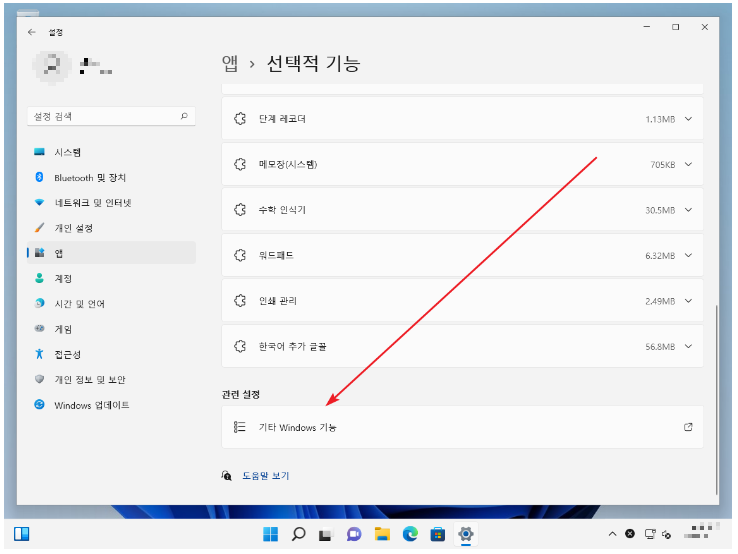Screen dimensions: 738x554
Task: Open Task View on the taskbar
Action: 326,534
